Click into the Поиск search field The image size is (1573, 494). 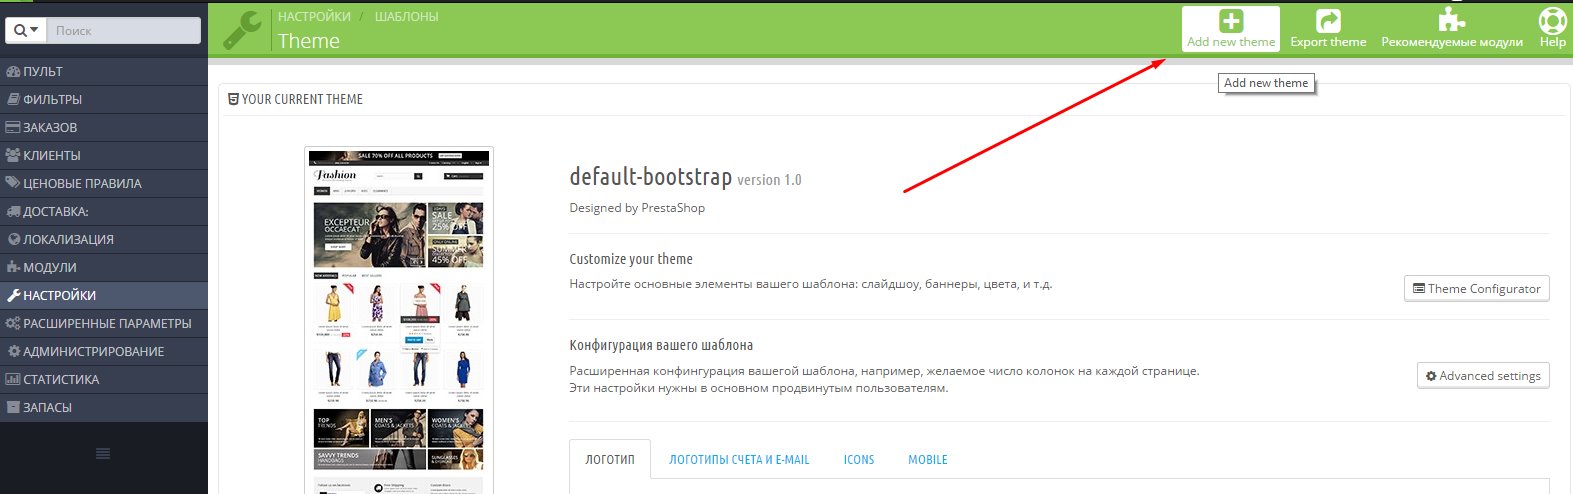click(124, 31)
